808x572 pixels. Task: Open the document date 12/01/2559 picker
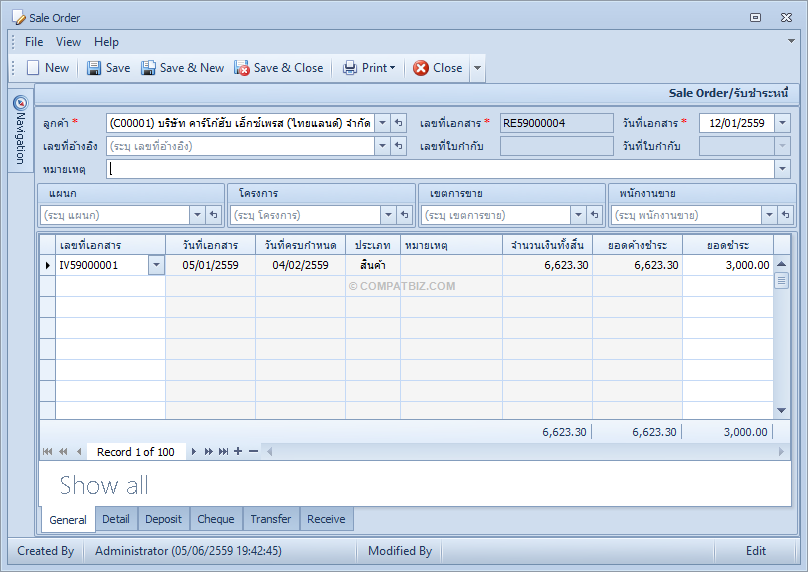click(x=783, y=123)
